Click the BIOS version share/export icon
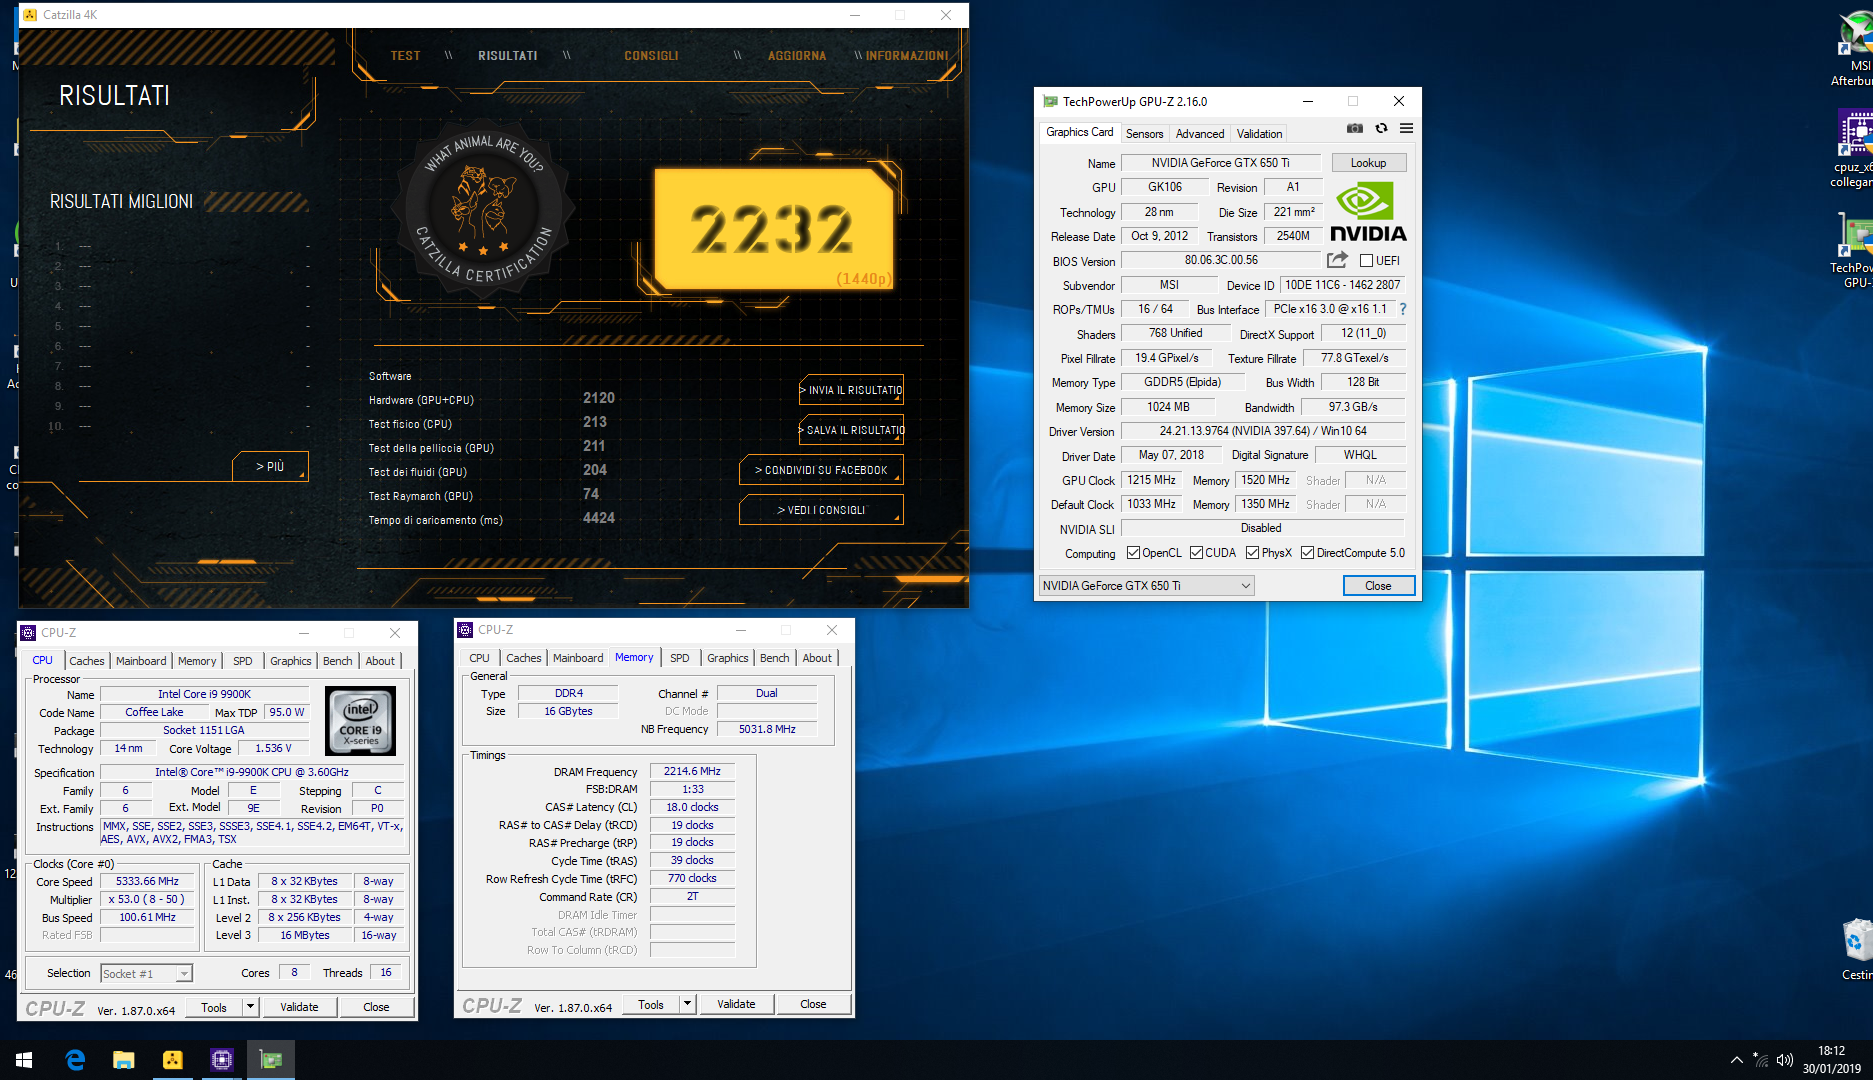Viewport: 1873px width, 1080px height. pos(1337,260)
